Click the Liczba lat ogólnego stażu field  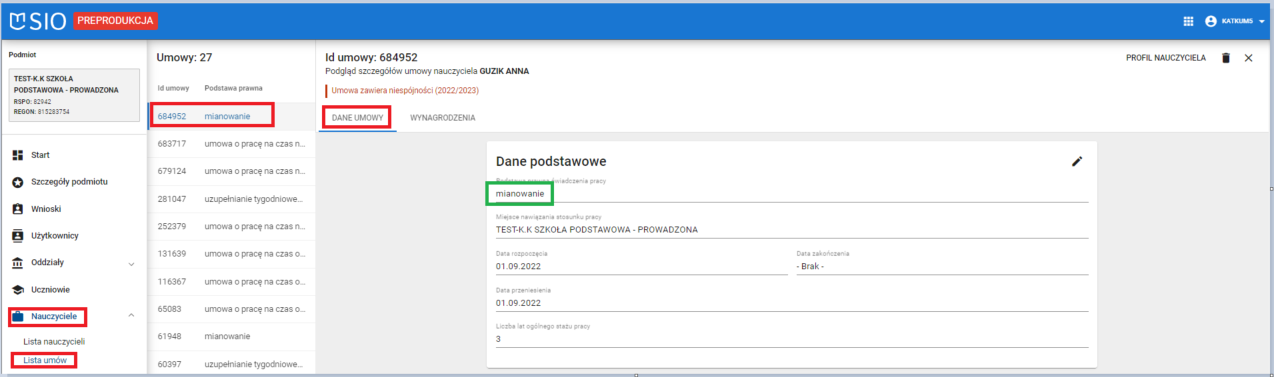pyautogui.click(x=791, y=334)
